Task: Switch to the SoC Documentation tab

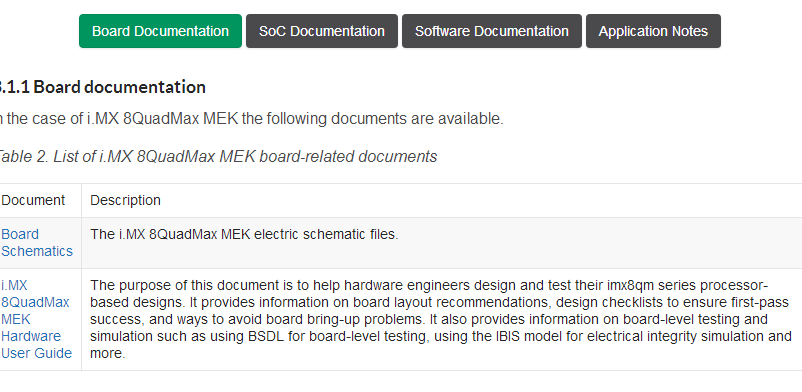Action: click(322, 31)
